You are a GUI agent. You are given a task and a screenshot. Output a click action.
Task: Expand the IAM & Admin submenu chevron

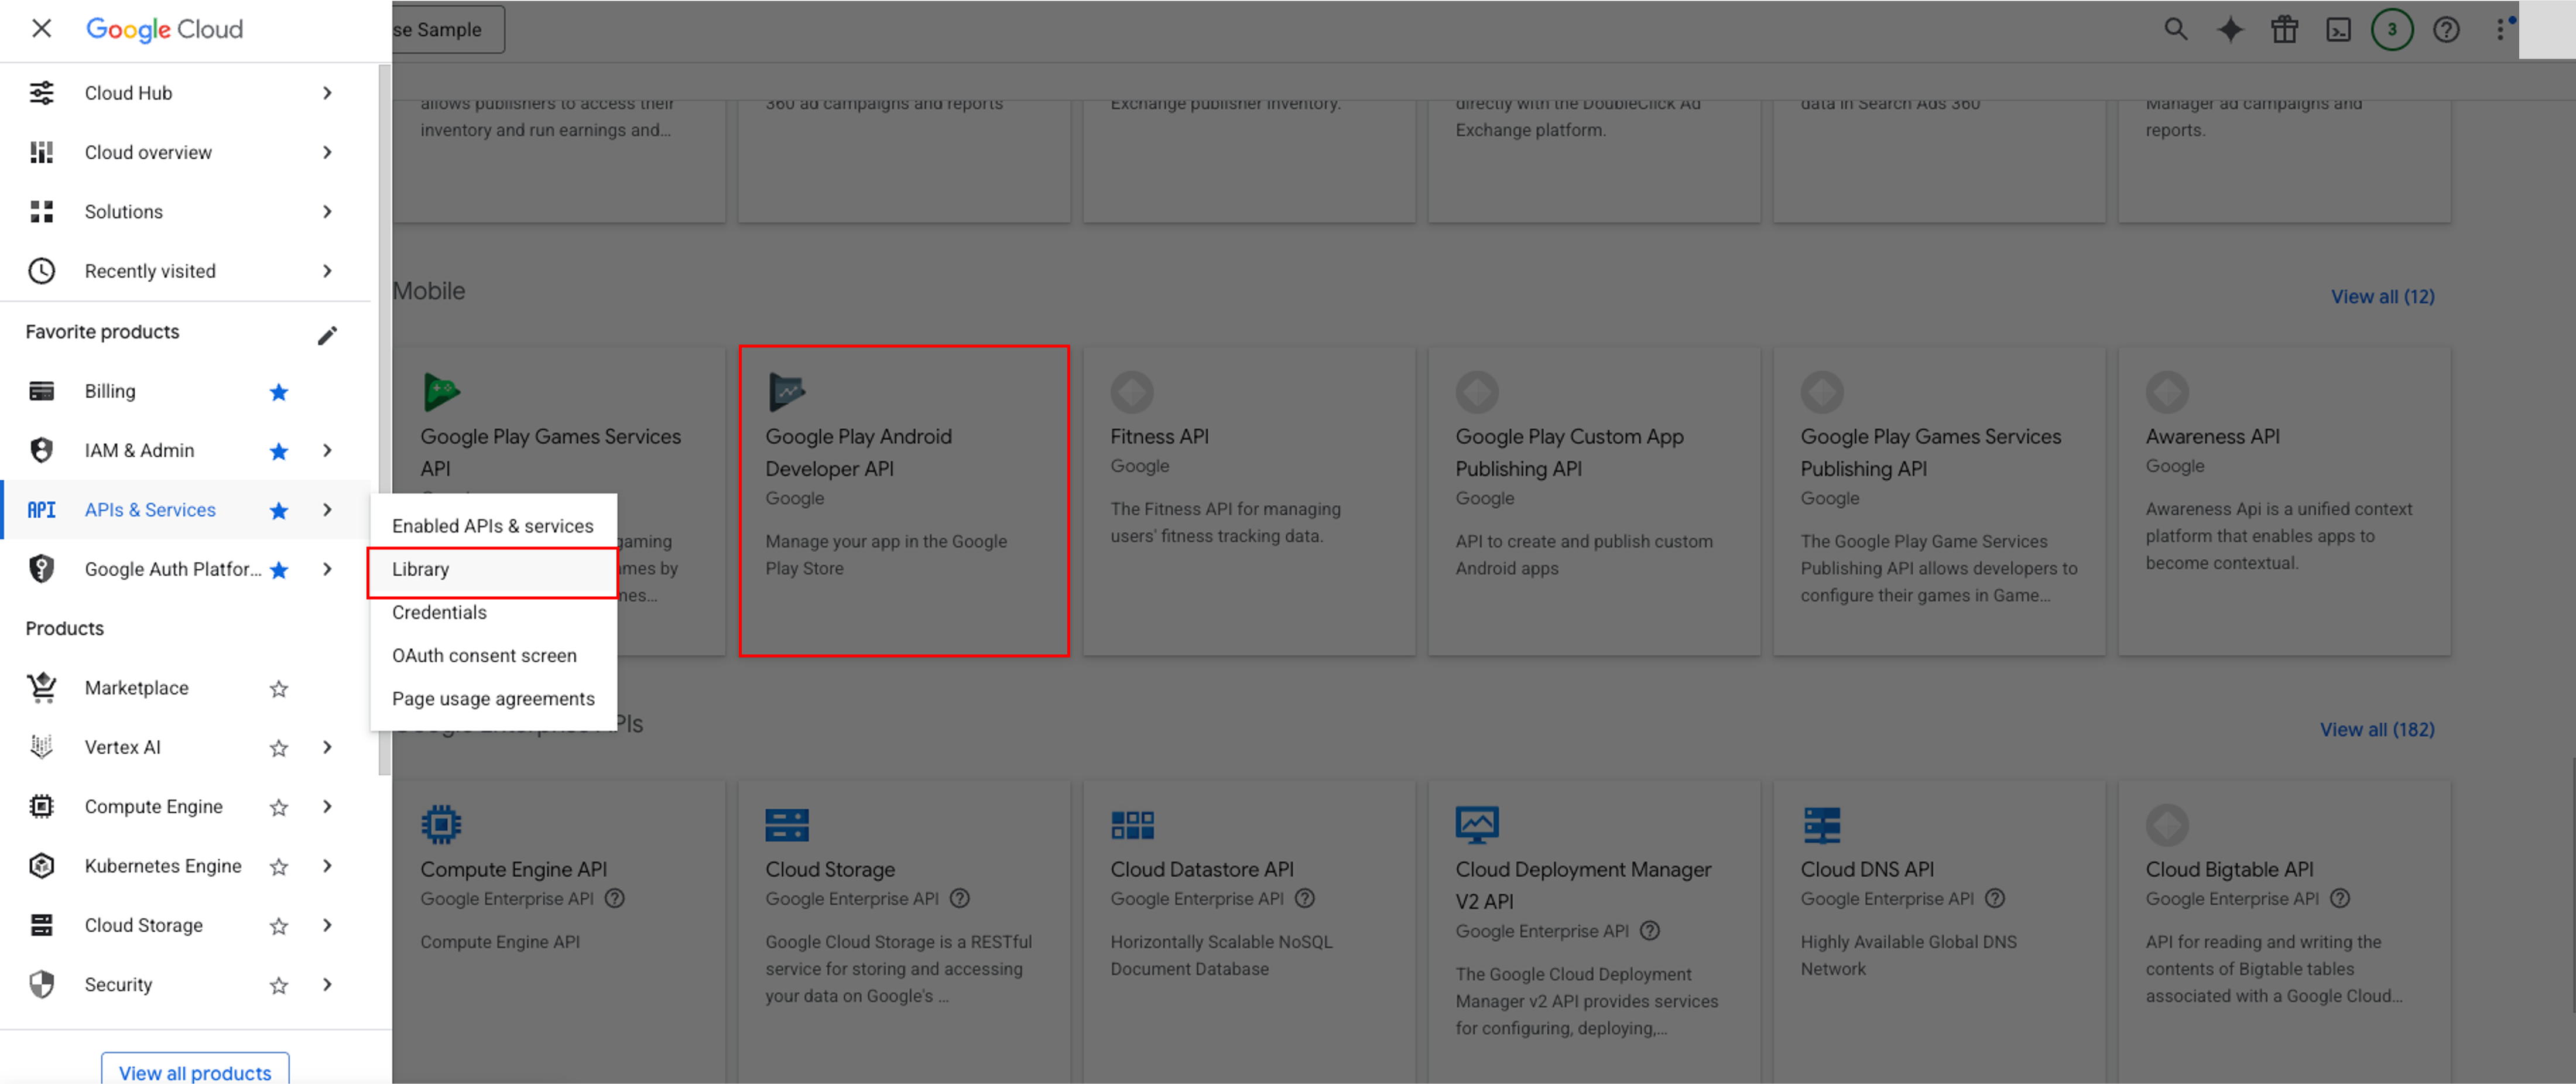(x=327, y=450)
